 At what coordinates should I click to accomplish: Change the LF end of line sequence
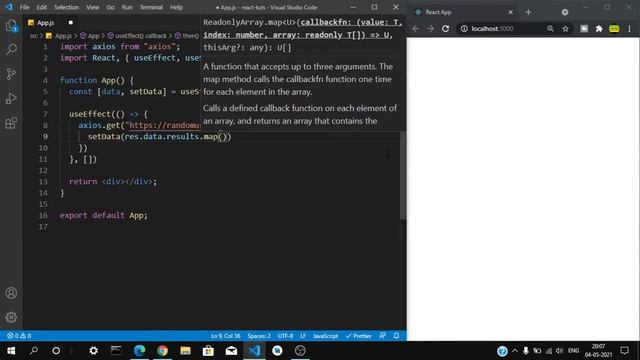[x=303, y=336]
